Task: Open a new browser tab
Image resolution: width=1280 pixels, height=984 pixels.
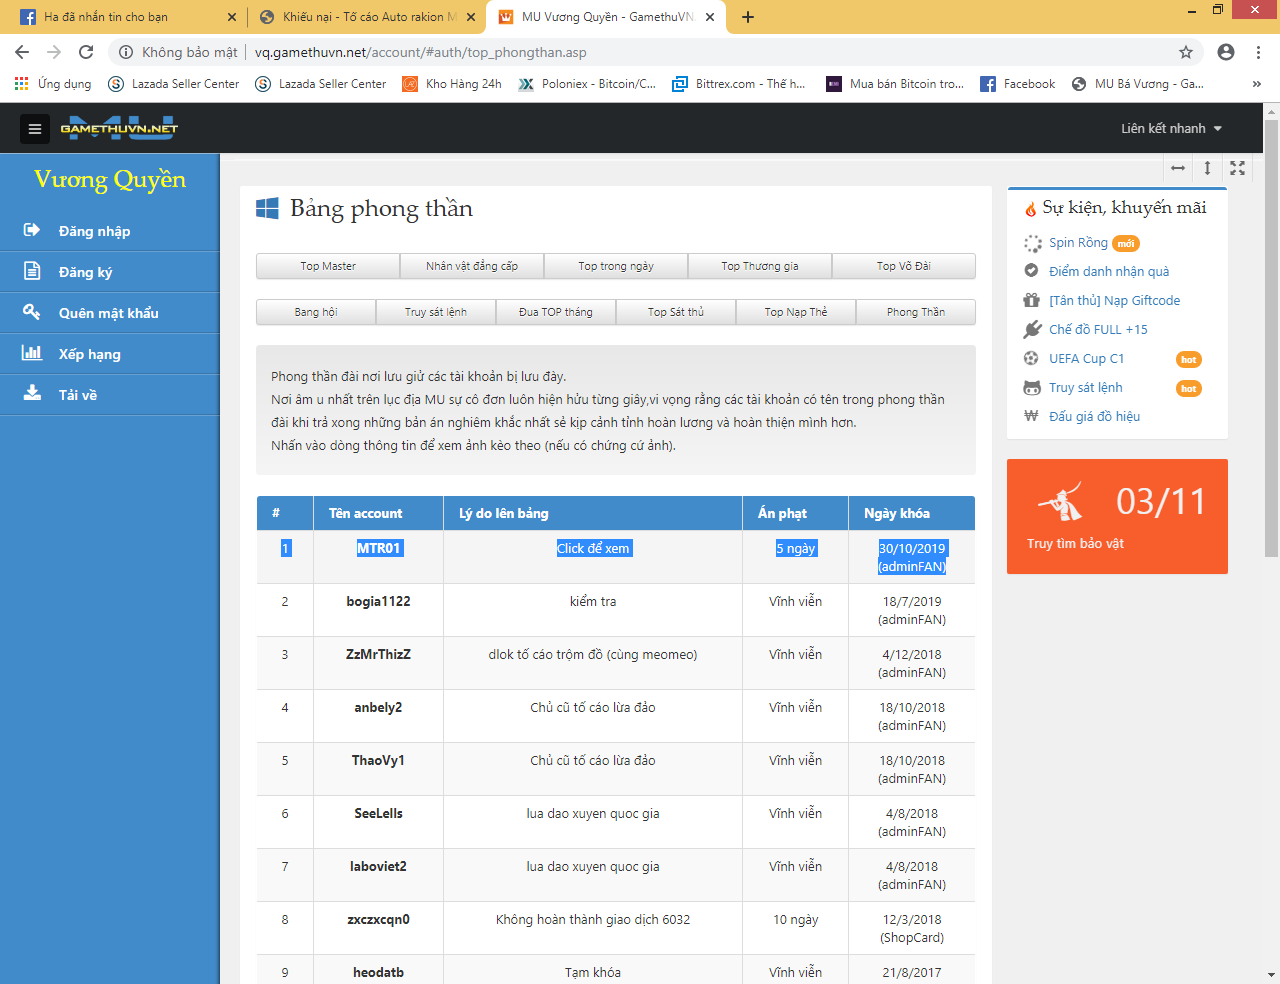Action: click(748, 17)
